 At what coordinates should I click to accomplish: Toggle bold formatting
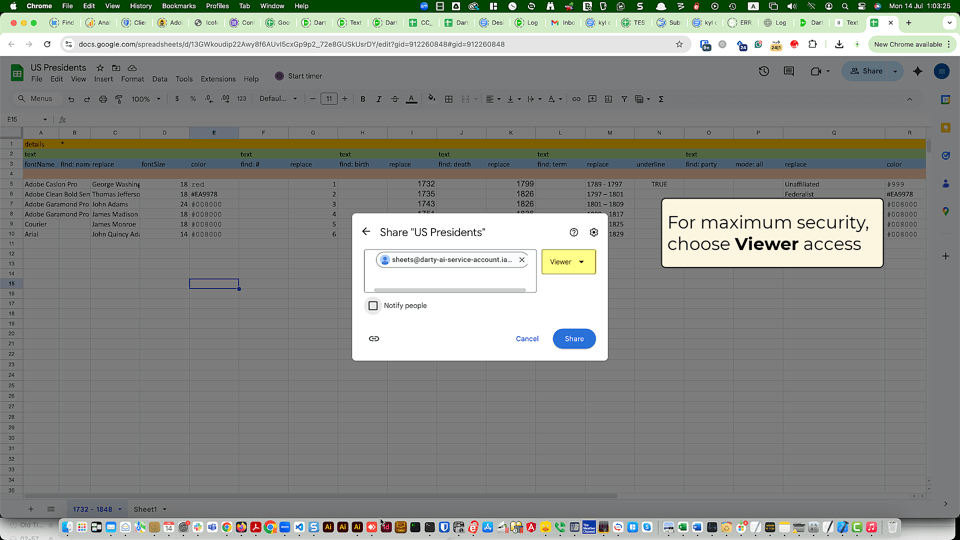362,99
